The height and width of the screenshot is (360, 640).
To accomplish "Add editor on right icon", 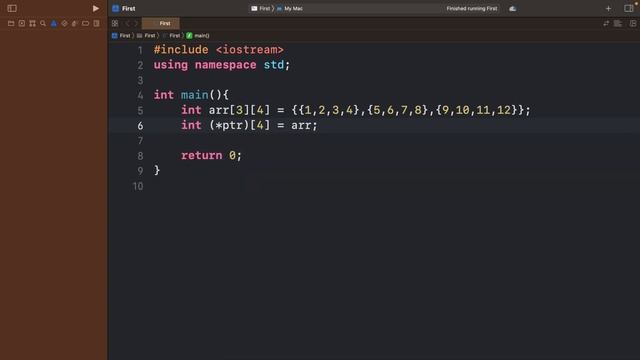I will (x=633, y=24).
